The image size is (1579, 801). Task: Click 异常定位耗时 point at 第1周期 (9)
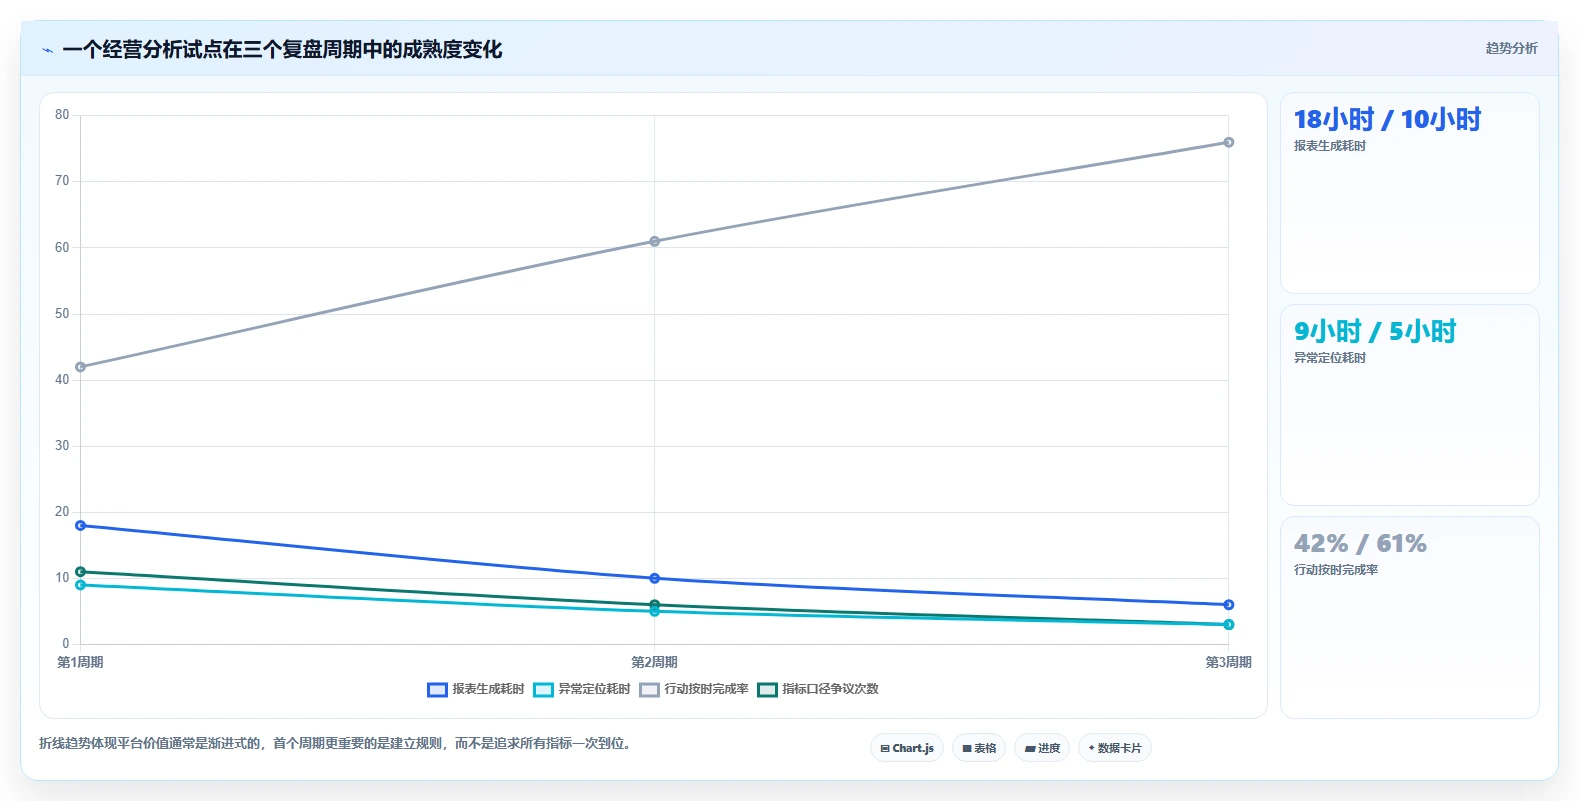point(80,585)
